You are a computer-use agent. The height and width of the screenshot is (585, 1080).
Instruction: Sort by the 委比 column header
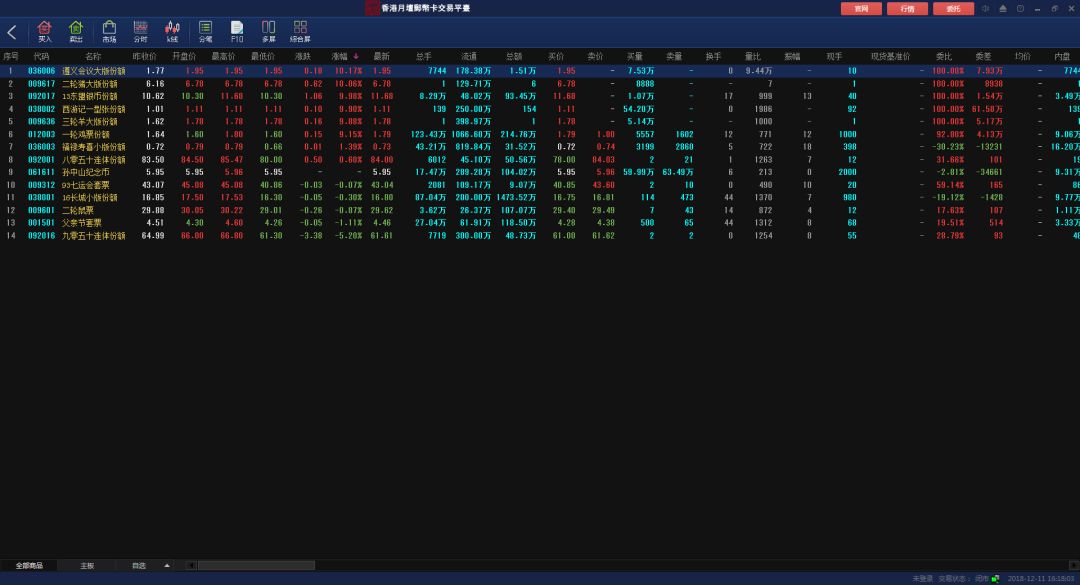coord(944,57)
